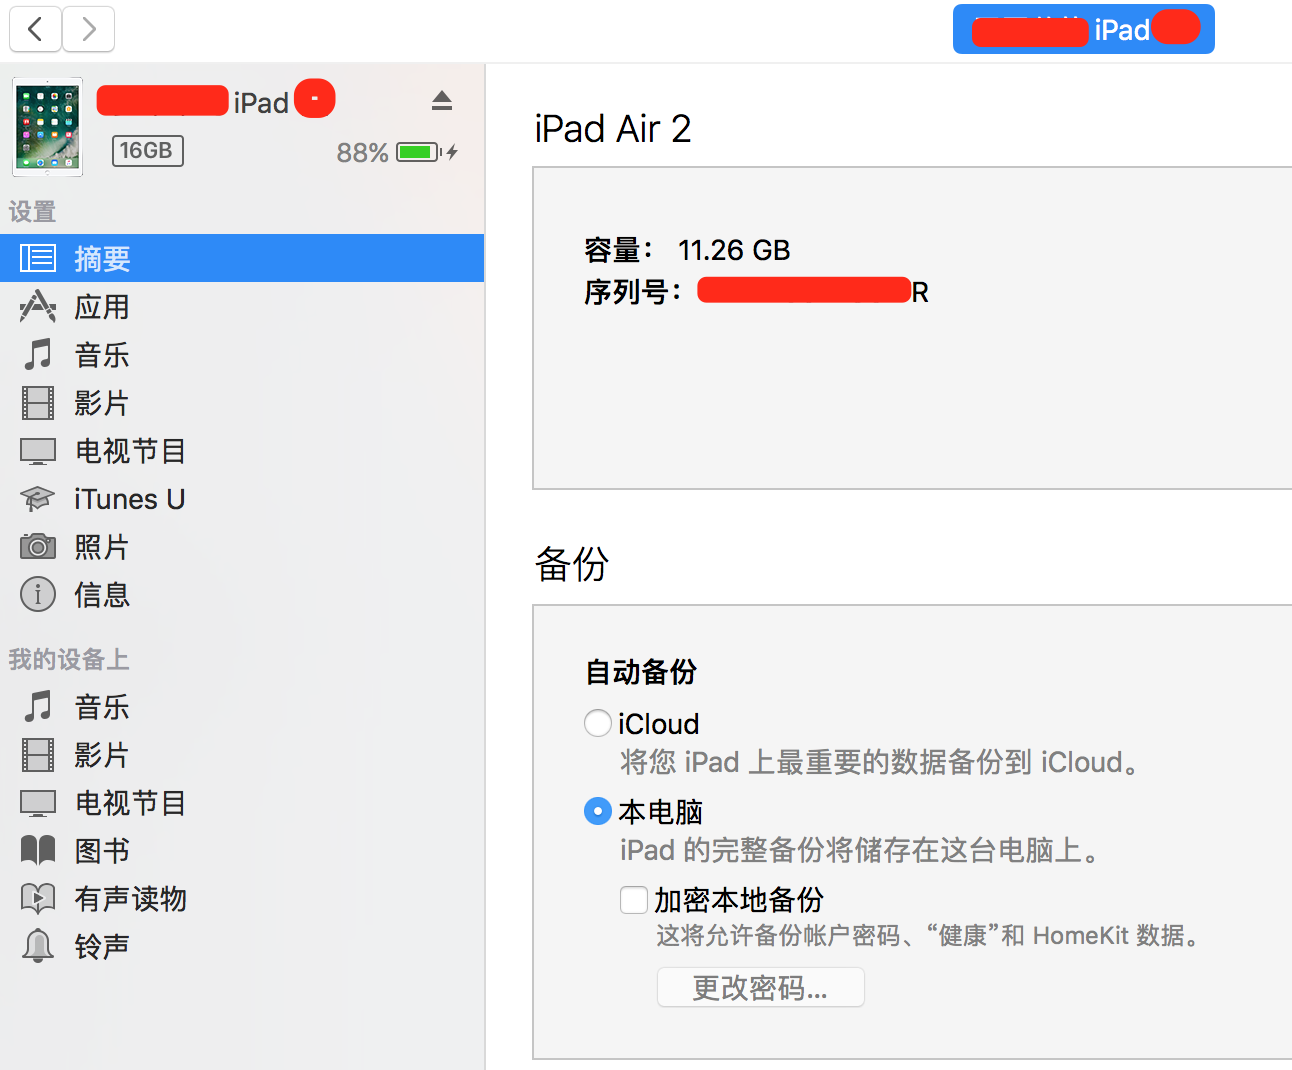Click the 电视节目 screen icon under 我的设备上

coord(38,803)
